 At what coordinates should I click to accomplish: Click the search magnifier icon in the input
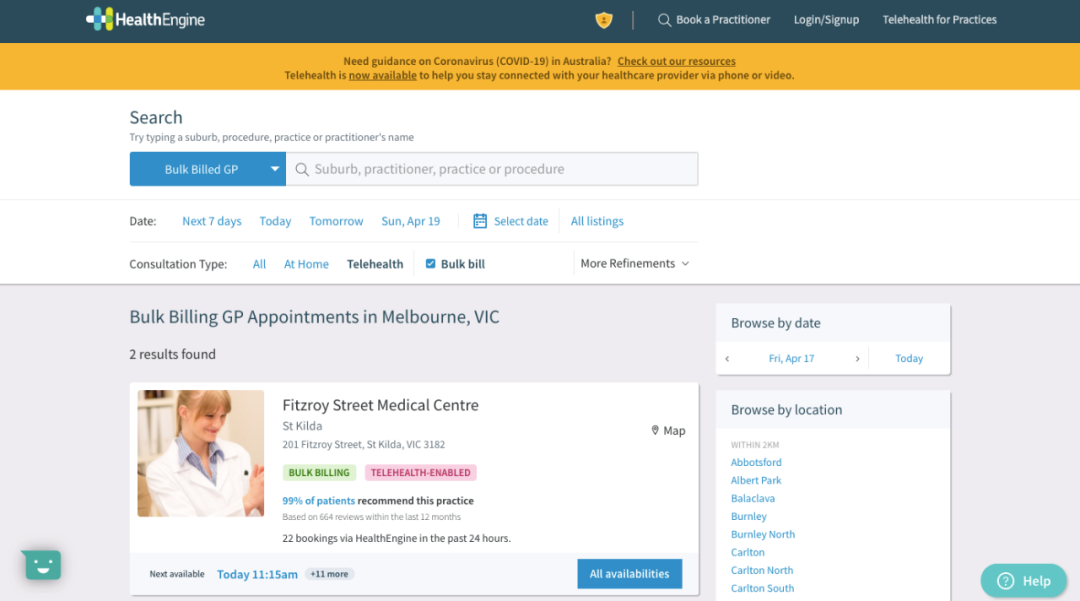tap(302, 169)
